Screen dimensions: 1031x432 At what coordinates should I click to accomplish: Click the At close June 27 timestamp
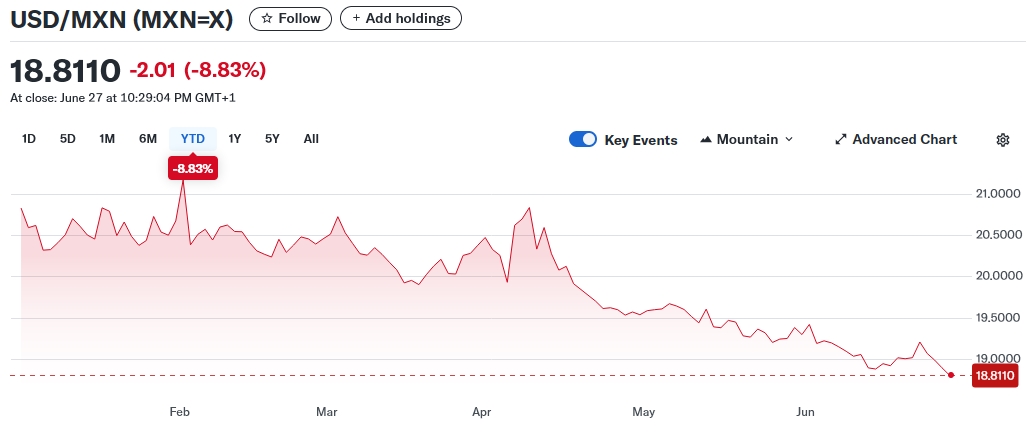click(x=123, y=98)
